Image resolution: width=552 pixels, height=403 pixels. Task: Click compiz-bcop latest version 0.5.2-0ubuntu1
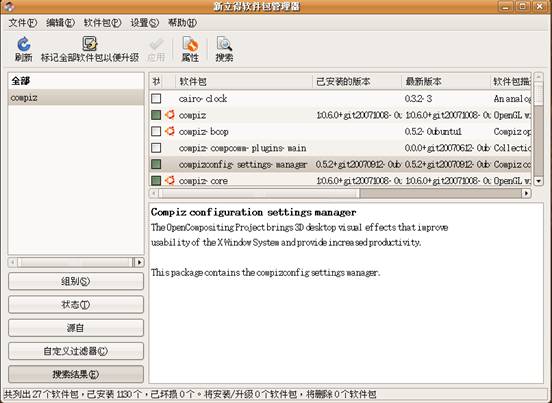pyautogui.click(x=433, y=132)
